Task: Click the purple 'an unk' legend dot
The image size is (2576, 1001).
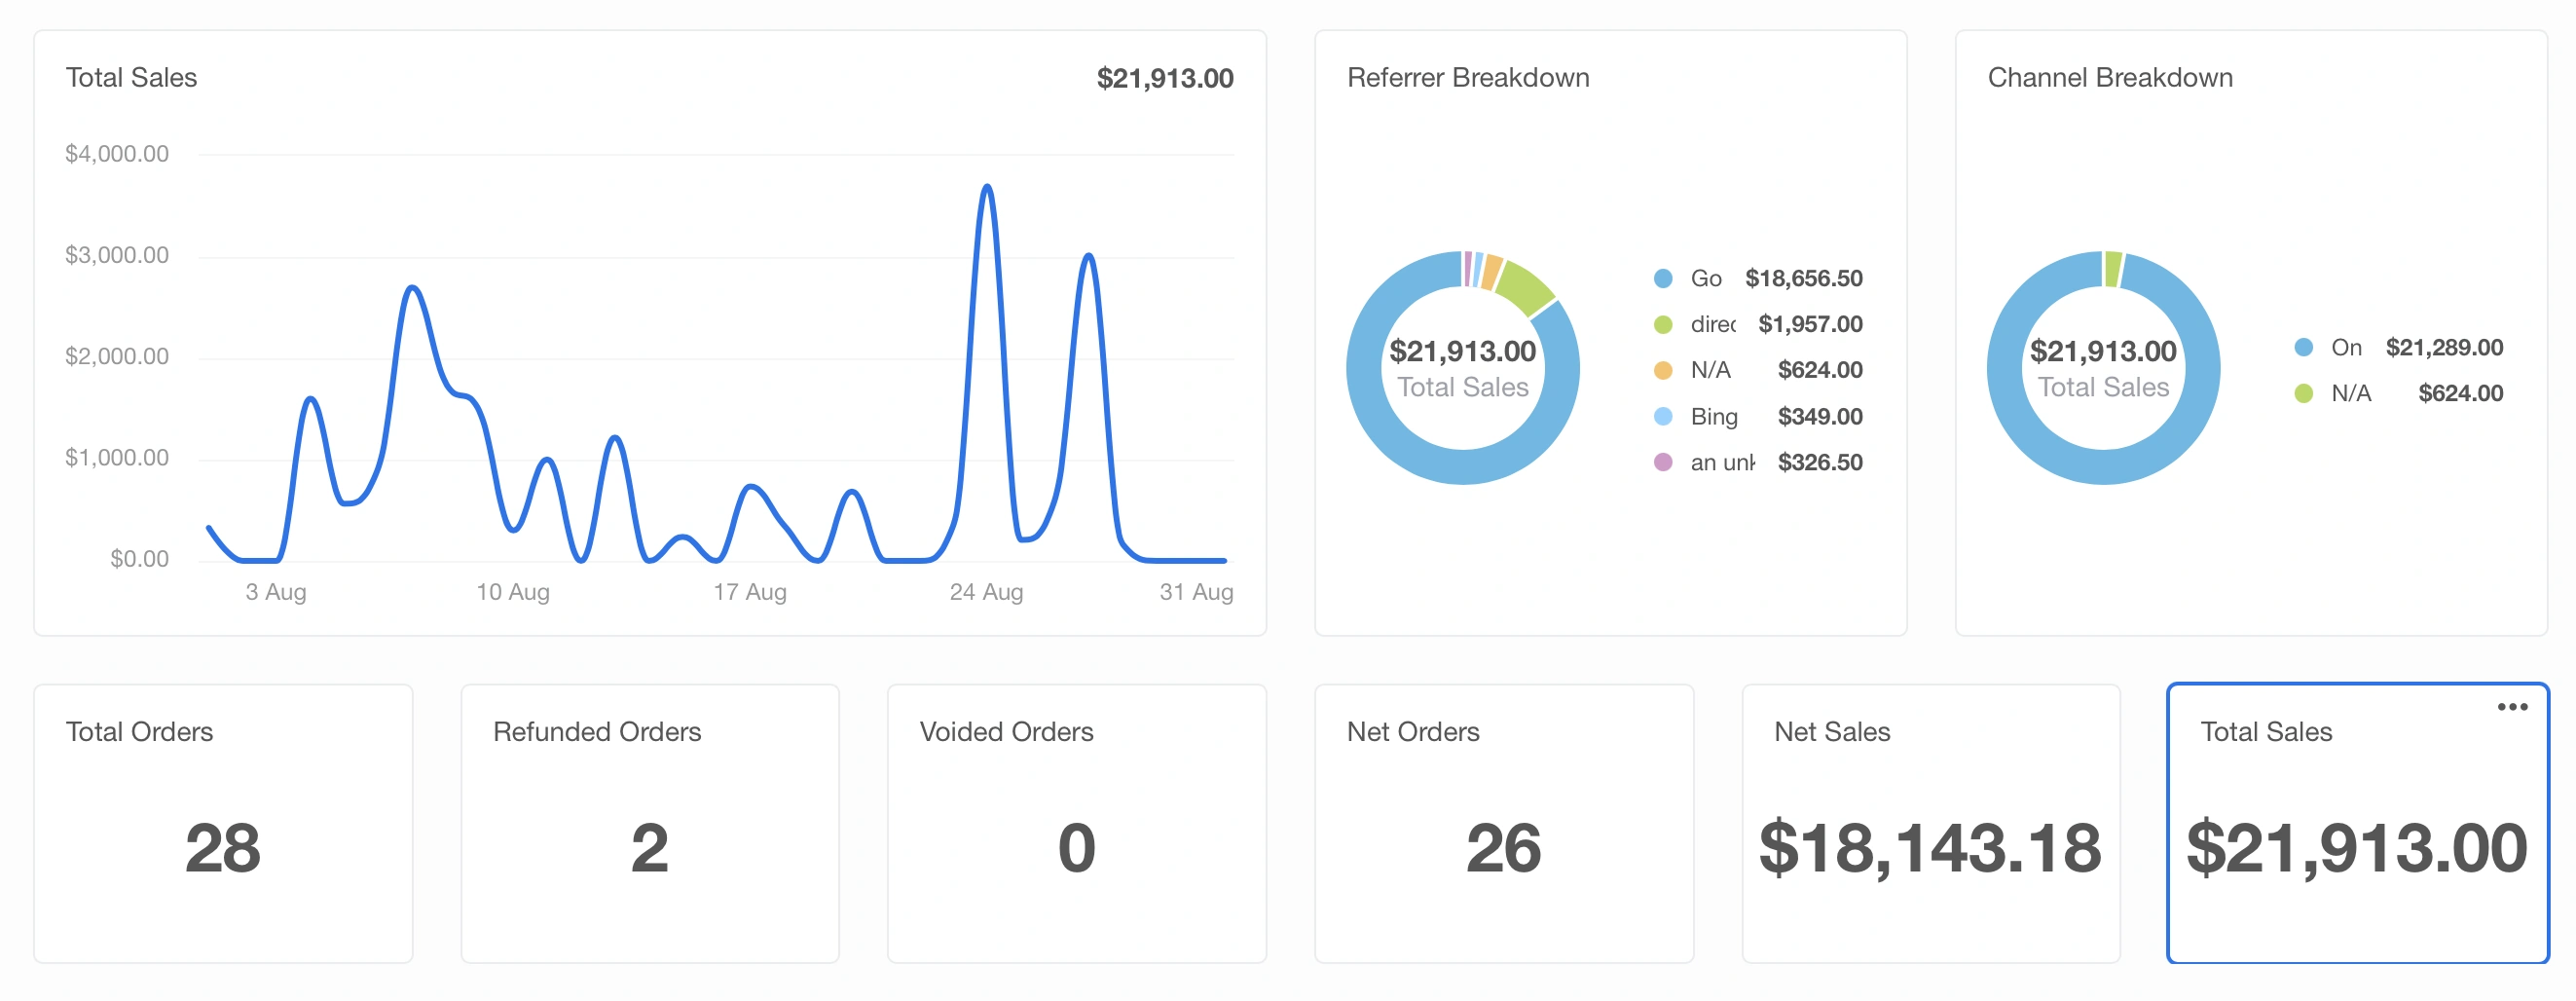Action: coord(1663,462)
